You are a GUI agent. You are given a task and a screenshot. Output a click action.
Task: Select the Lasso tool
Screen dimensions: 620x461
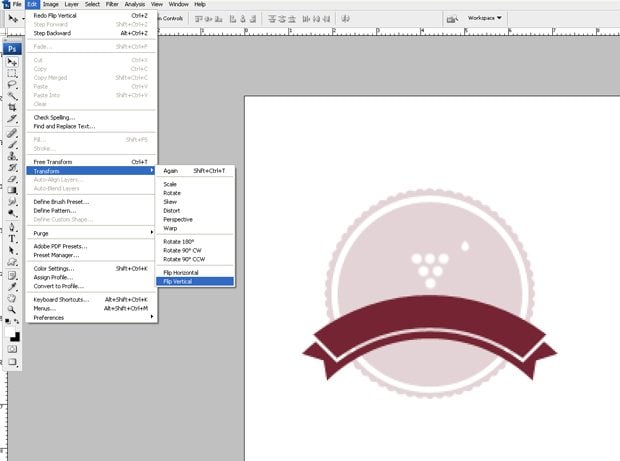pos(13,85)
